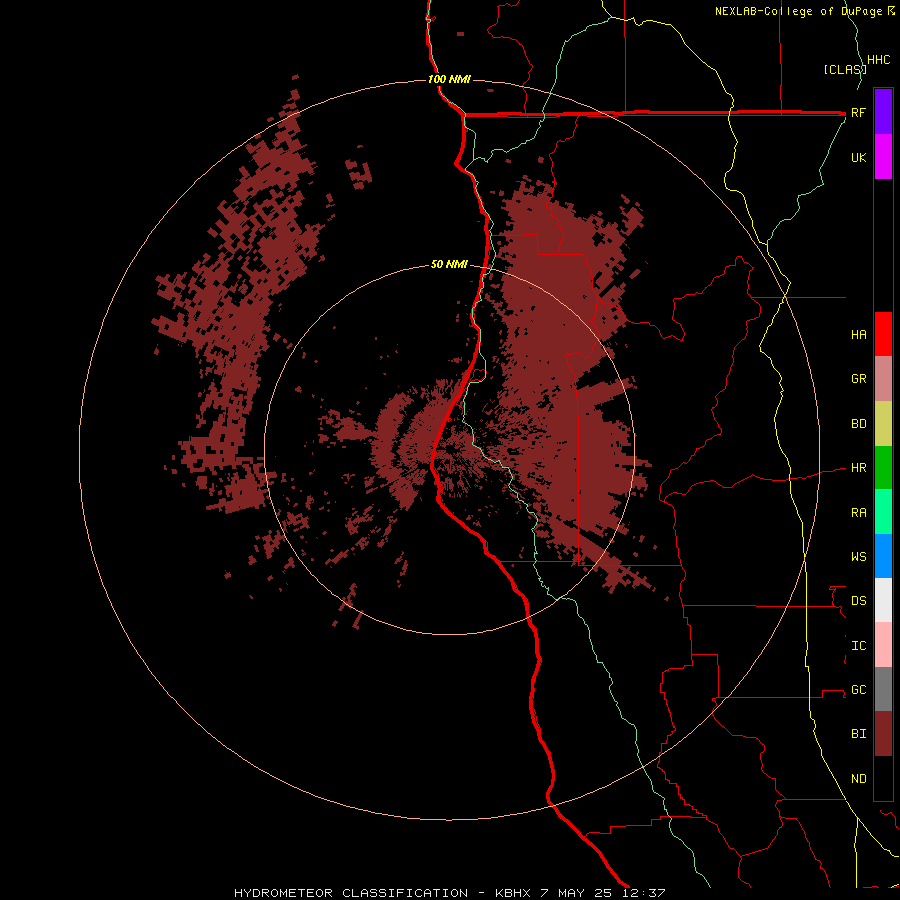Screen dimensions: 900x900
Task: Click the NEXLAB-College of DuPage text
Action: tap(798, 11)
